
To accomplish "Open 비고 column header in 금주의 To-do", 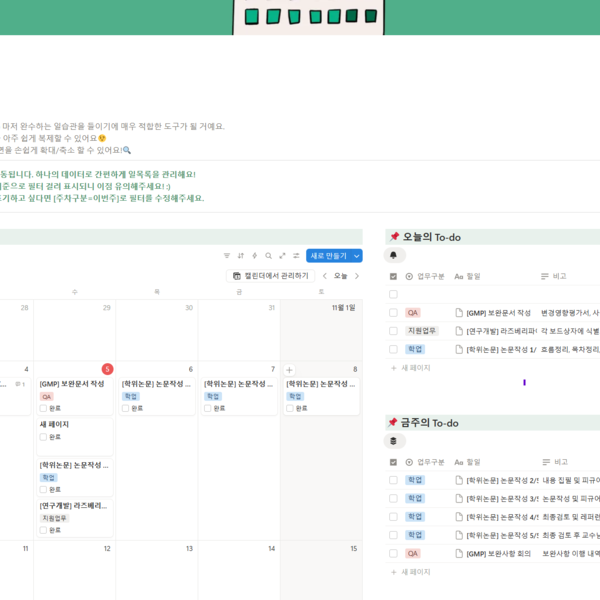I will (x=555, y=462).
